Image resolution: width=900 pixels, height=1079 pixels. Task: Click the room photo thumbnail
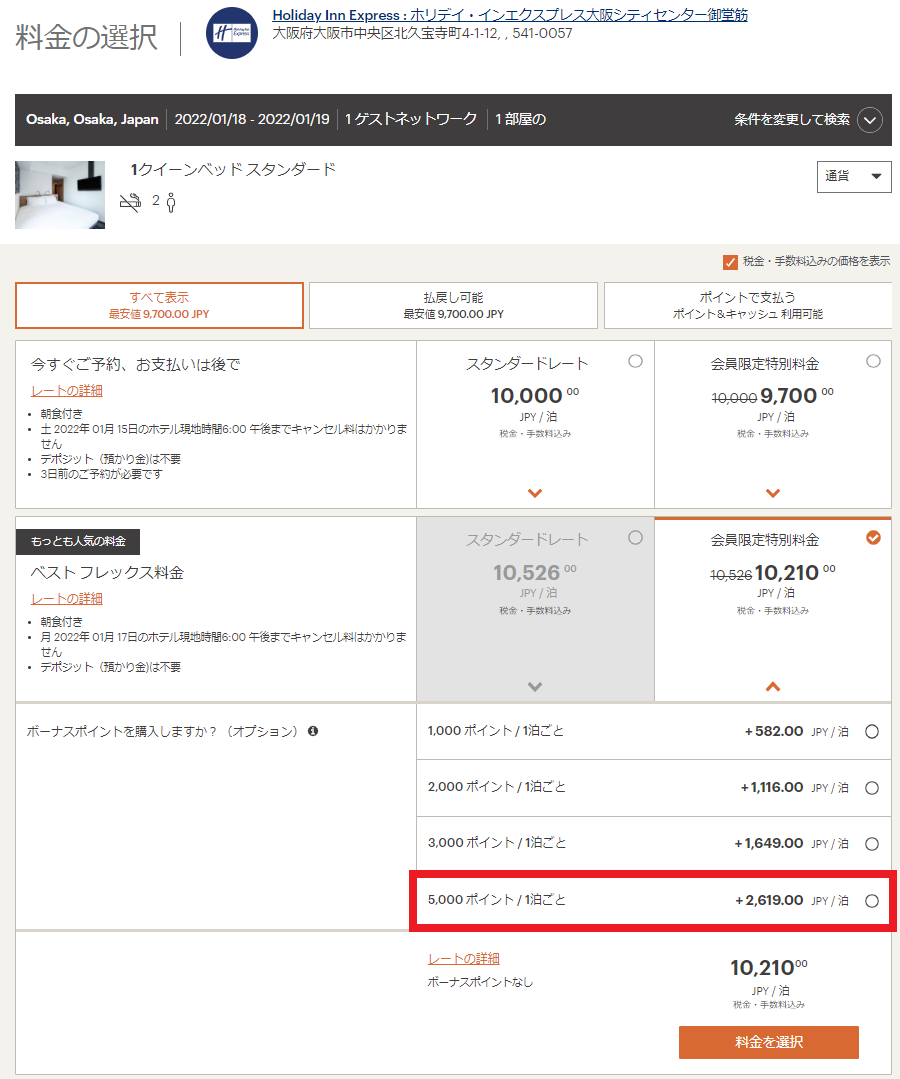click(60, 195)
